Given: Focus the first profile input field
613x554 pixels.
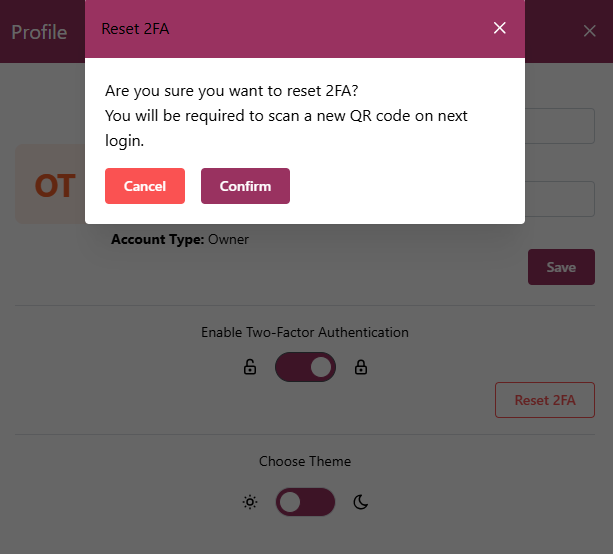Looking at the screenshot, I should [559, 126].
